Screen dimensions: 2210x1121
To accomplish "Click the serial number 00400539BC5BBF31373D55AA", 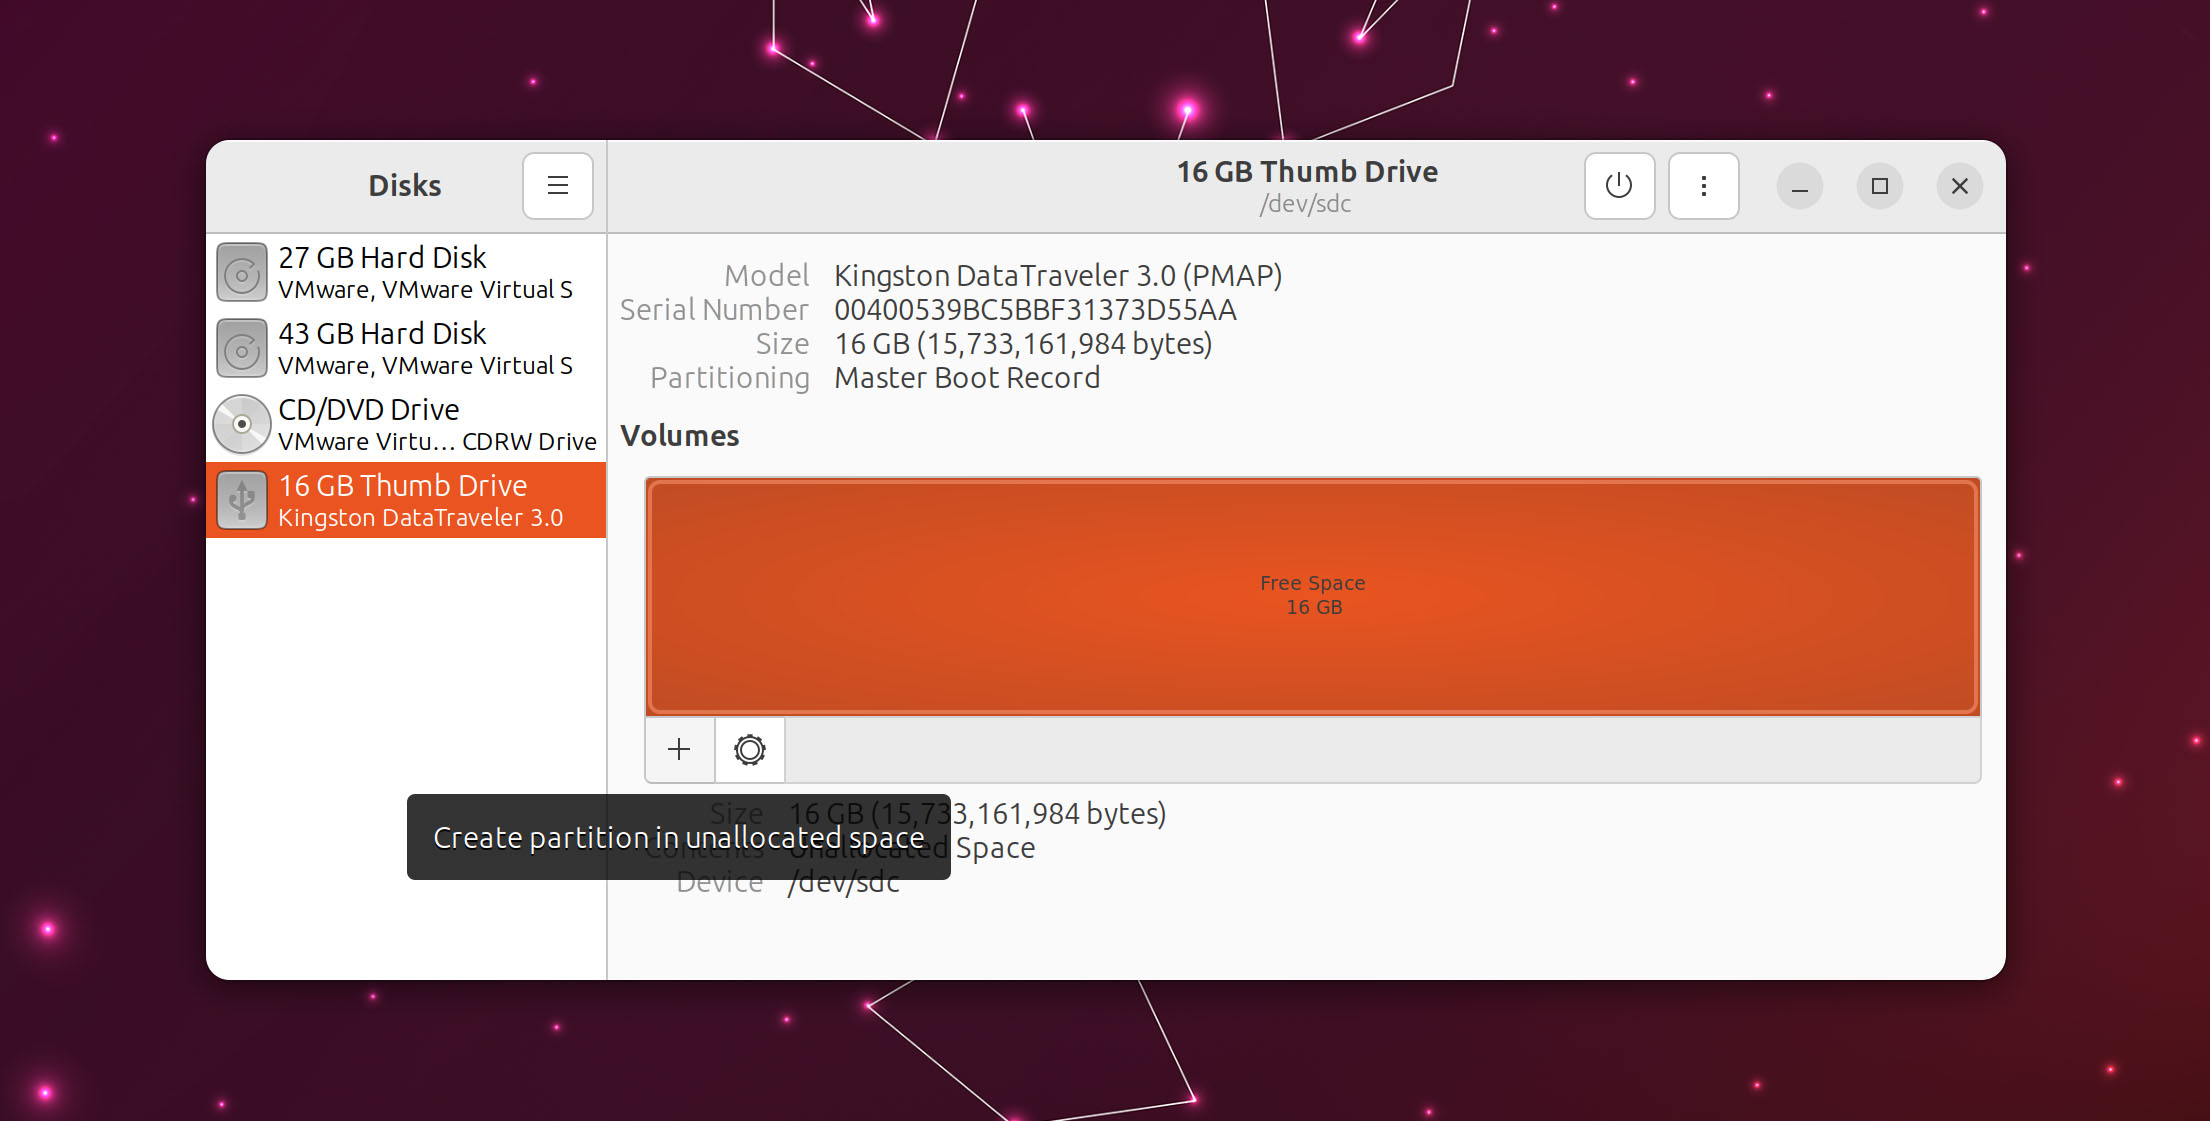I will (x=1035, y=310).
